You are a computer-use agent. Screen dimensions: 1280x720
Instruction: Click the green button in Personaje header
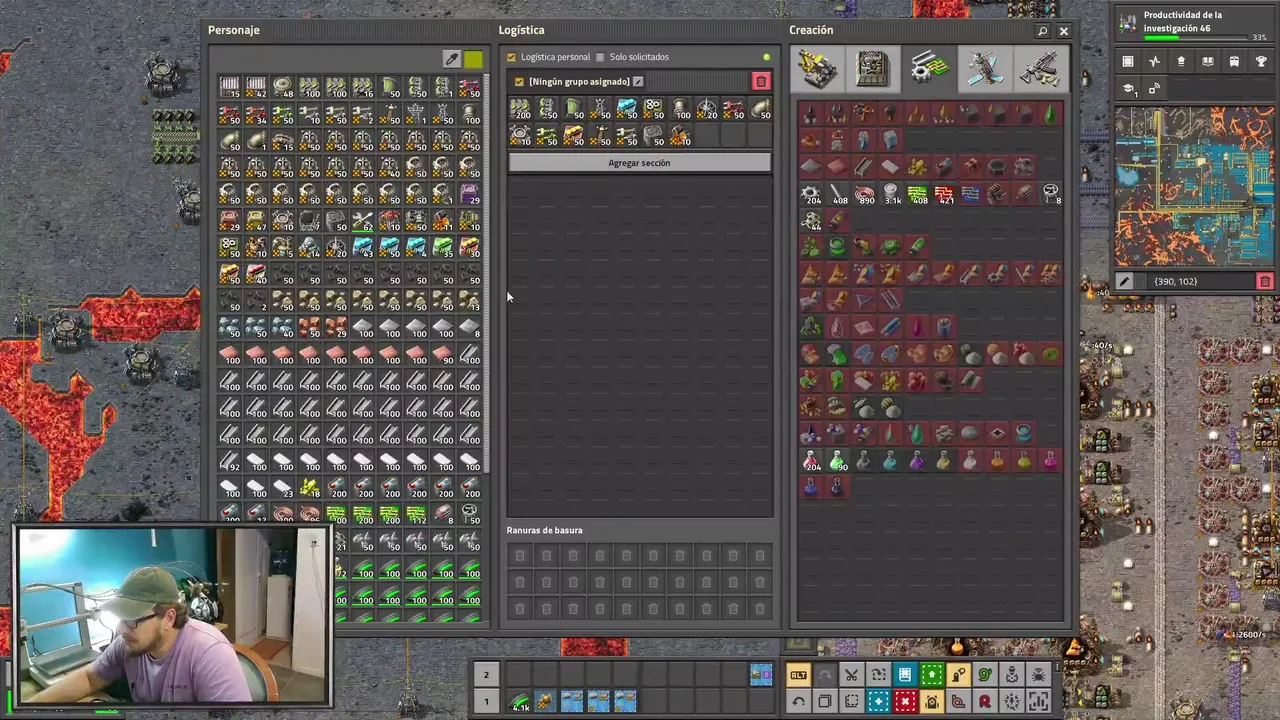point(473,60)
